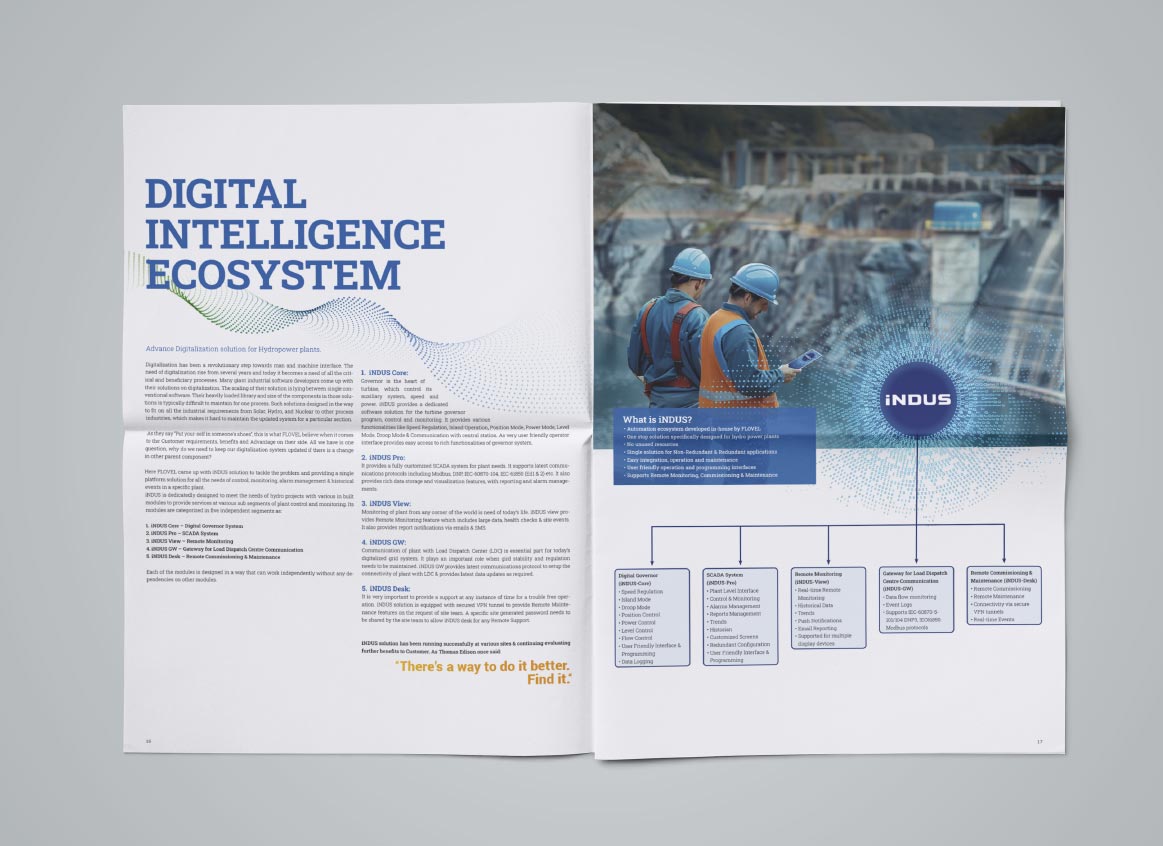Click list line '1. iNDUS Core – Digital Governor System'
This screenshot has height=846, width=1163.
tap(194, 526)
